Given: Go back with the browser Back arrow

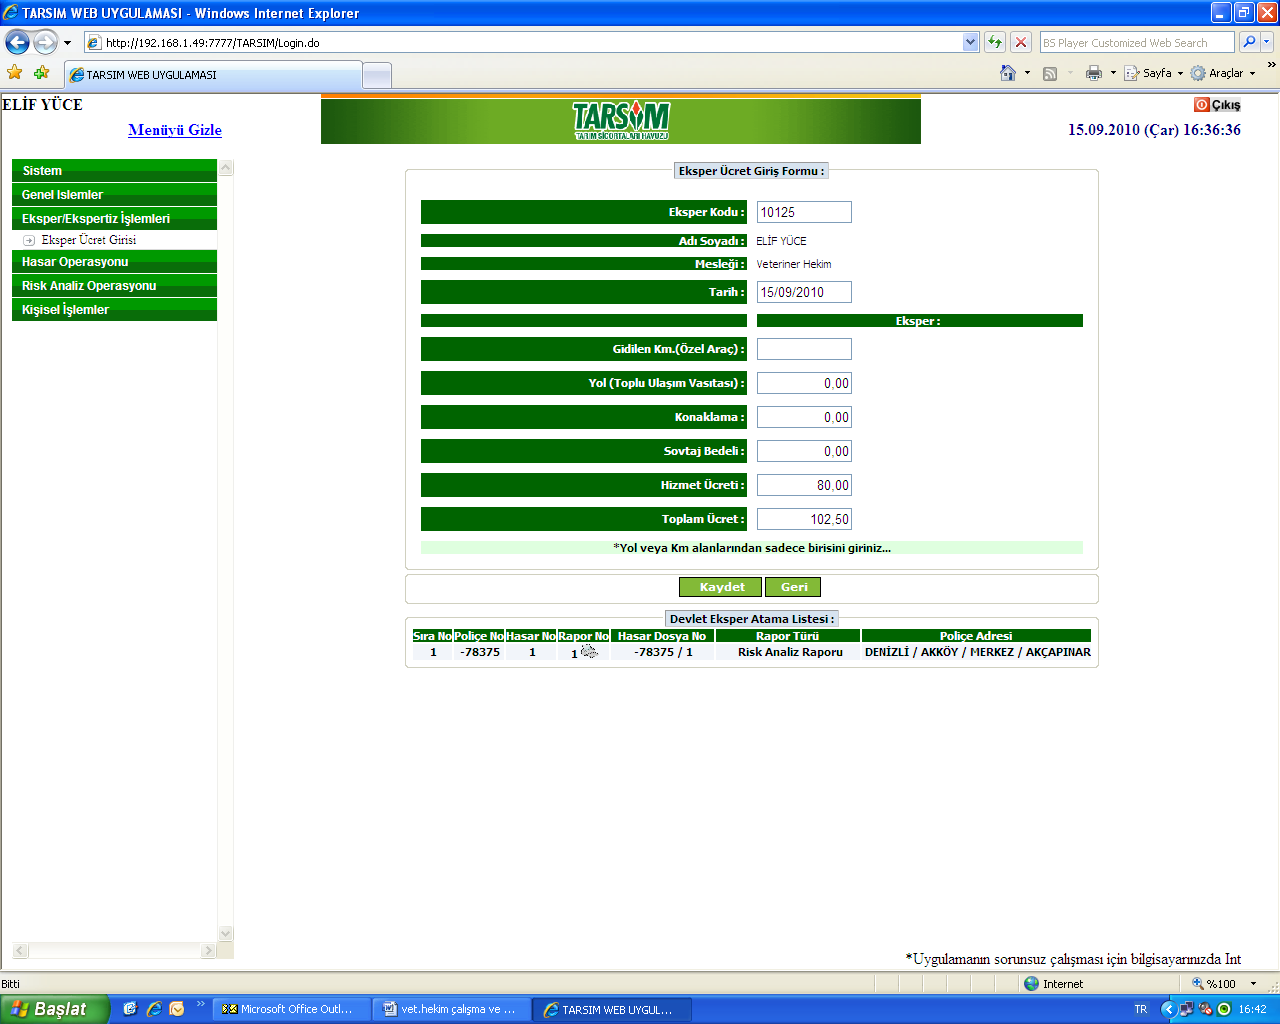Looking at the screenshot, I should (x=17, y=42).
